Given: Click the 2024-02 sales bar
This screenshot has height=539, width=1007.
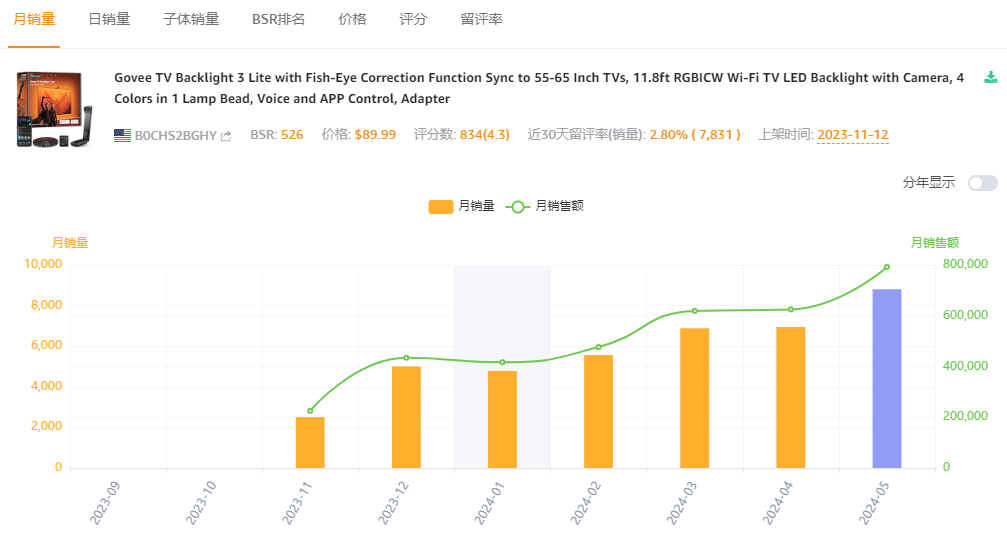Looking at the screenshot, I should pyautogui.click(x=599, y=411).
